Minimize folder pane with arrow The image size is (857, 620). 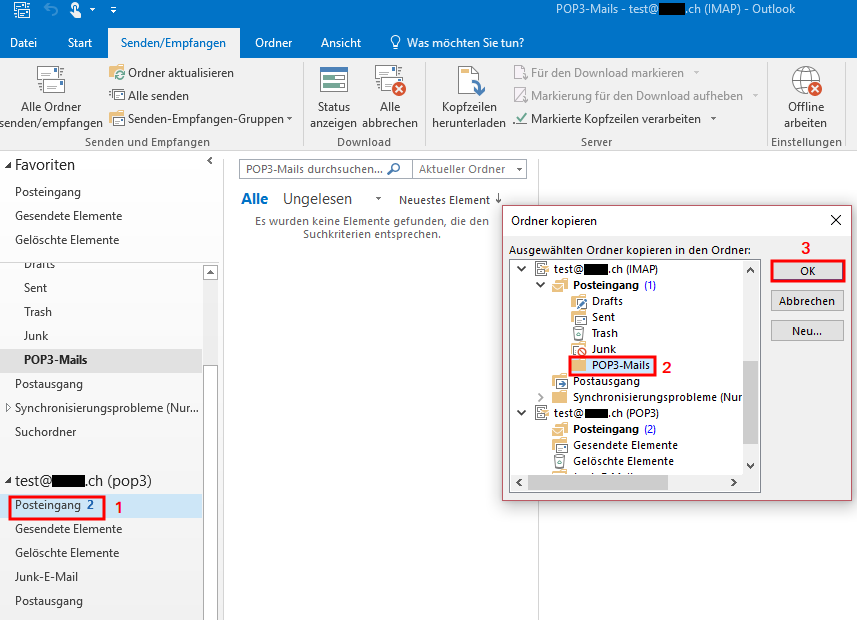210,161
